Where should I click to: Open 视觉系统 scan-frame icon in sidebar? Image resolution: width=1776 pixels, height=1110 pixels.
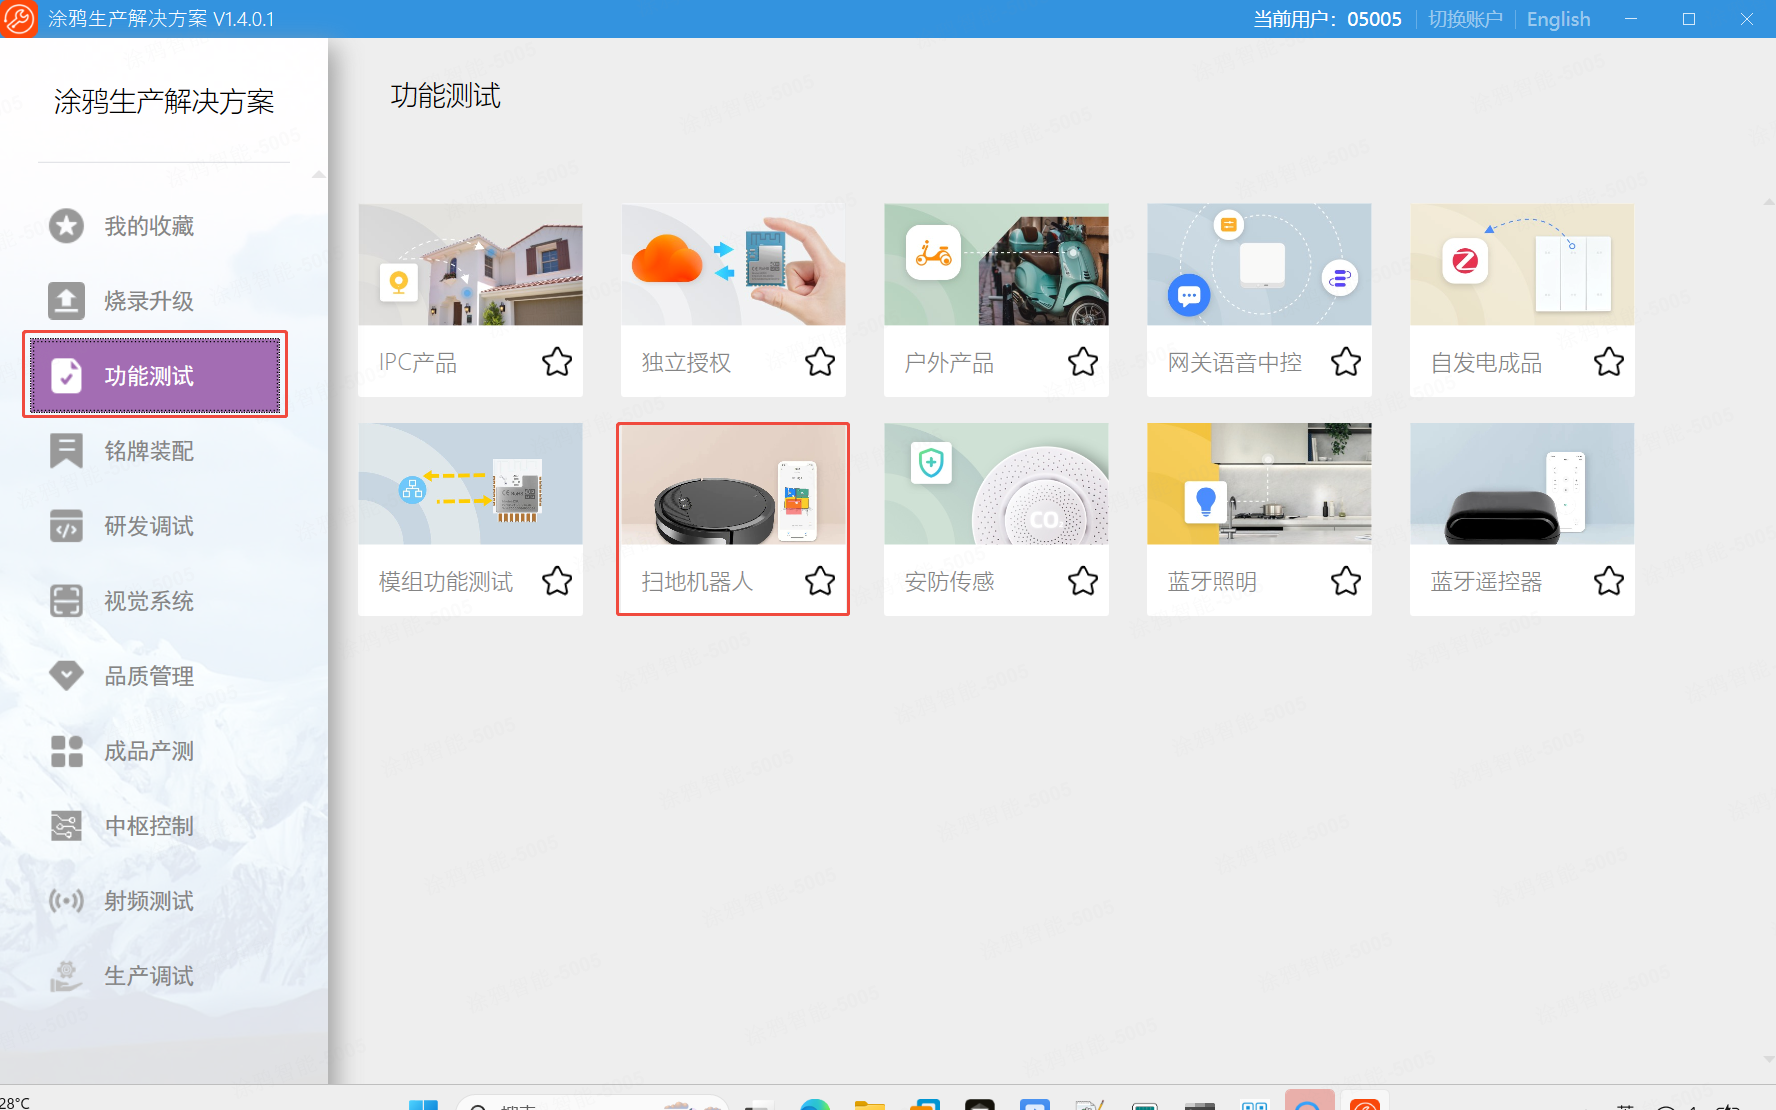point(66,601)
